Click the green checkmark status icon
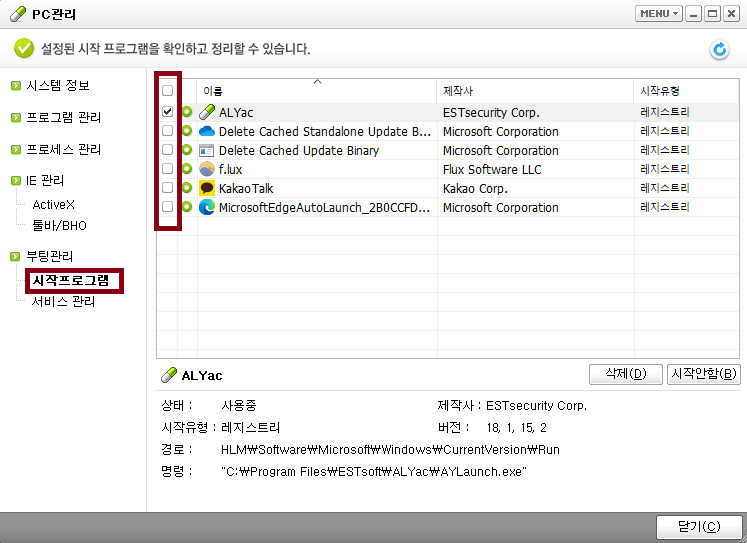Viewport: 747px width, 543px height. coord(24,49)
